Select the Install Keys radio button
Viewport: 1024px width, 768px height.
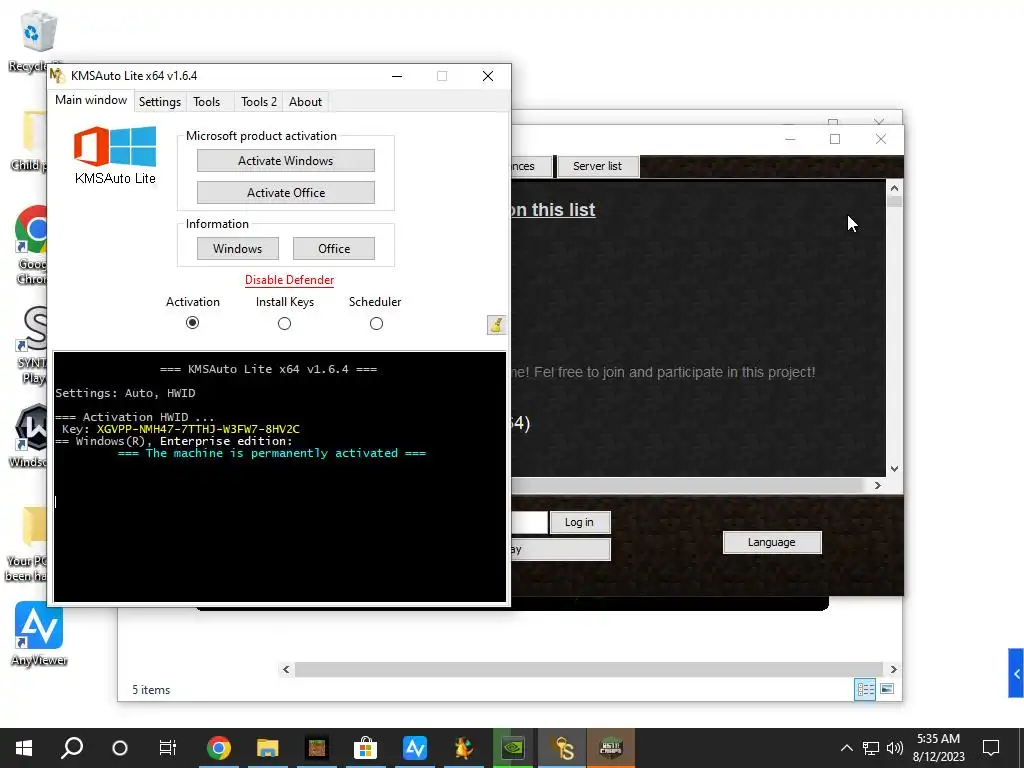click(x=284, y=323)
